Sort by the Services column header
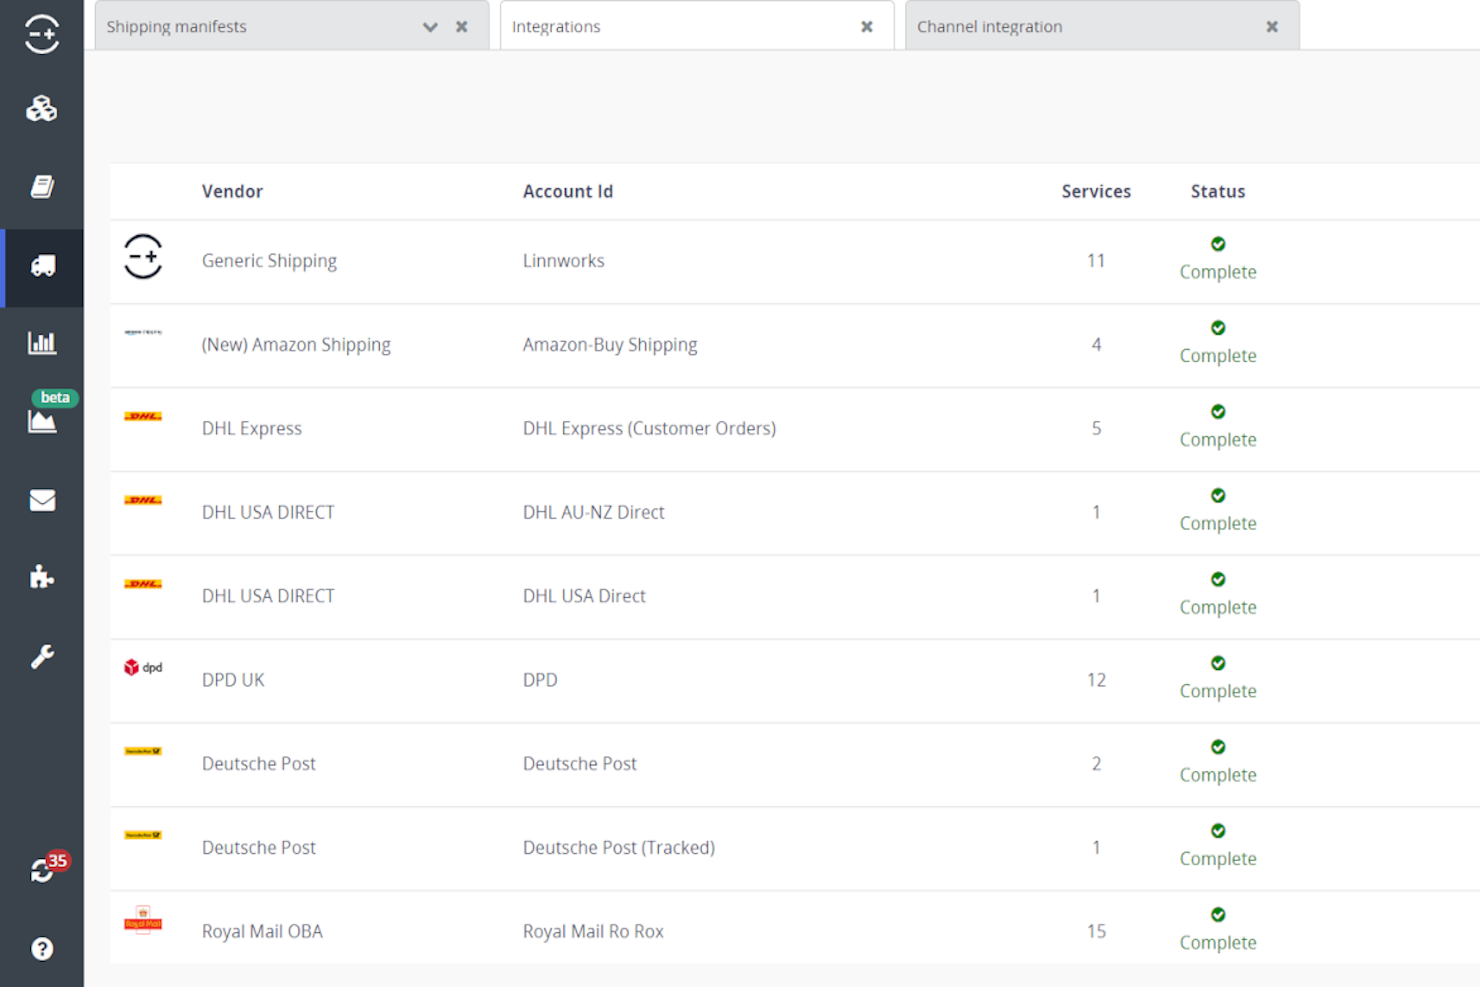Screen dimensions: 1480x987 click(x=1096, y=191)
